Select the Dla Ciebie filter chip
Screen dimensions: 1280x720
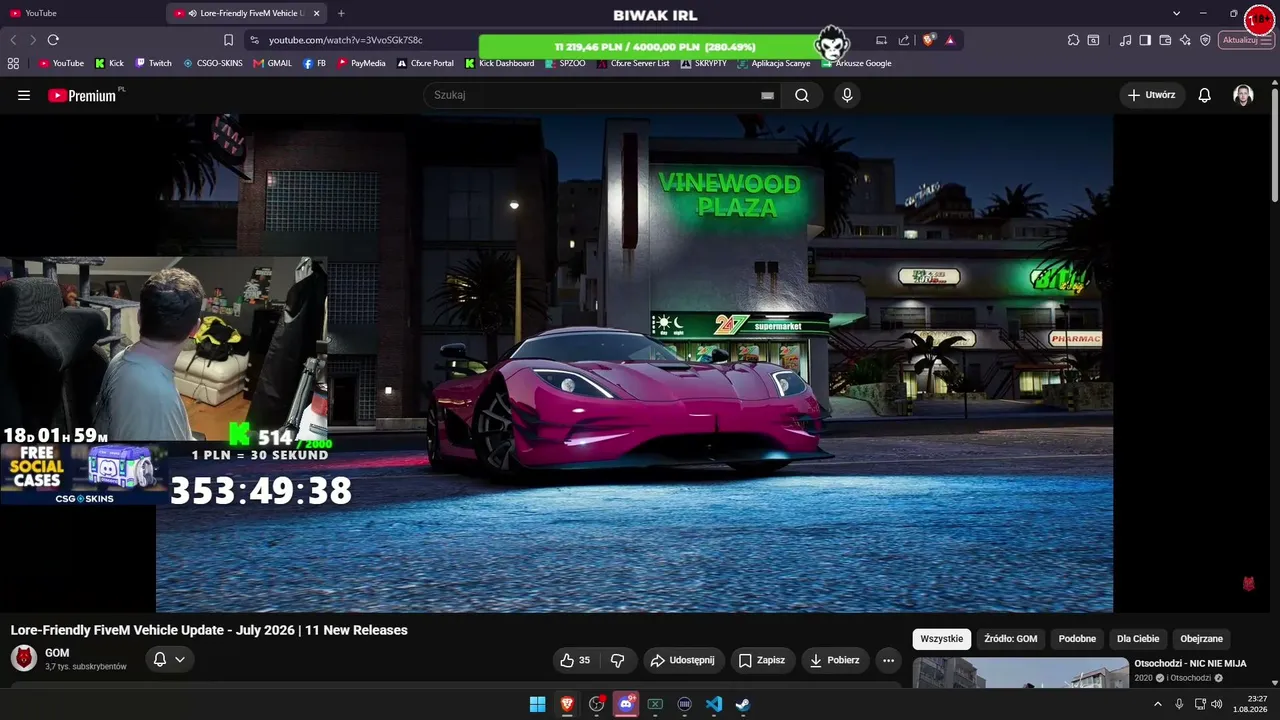pos(1138,639)
